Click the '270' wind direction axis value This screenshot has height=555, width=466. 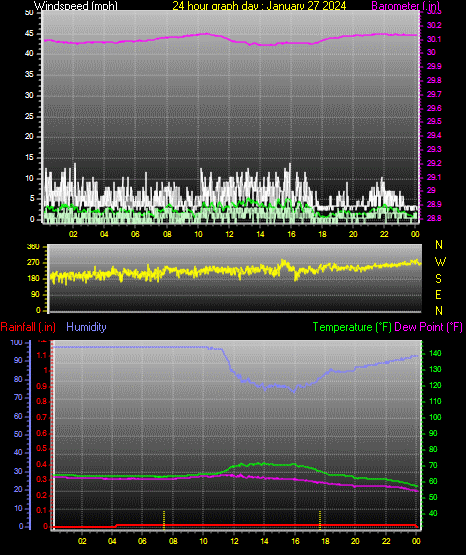33,263
